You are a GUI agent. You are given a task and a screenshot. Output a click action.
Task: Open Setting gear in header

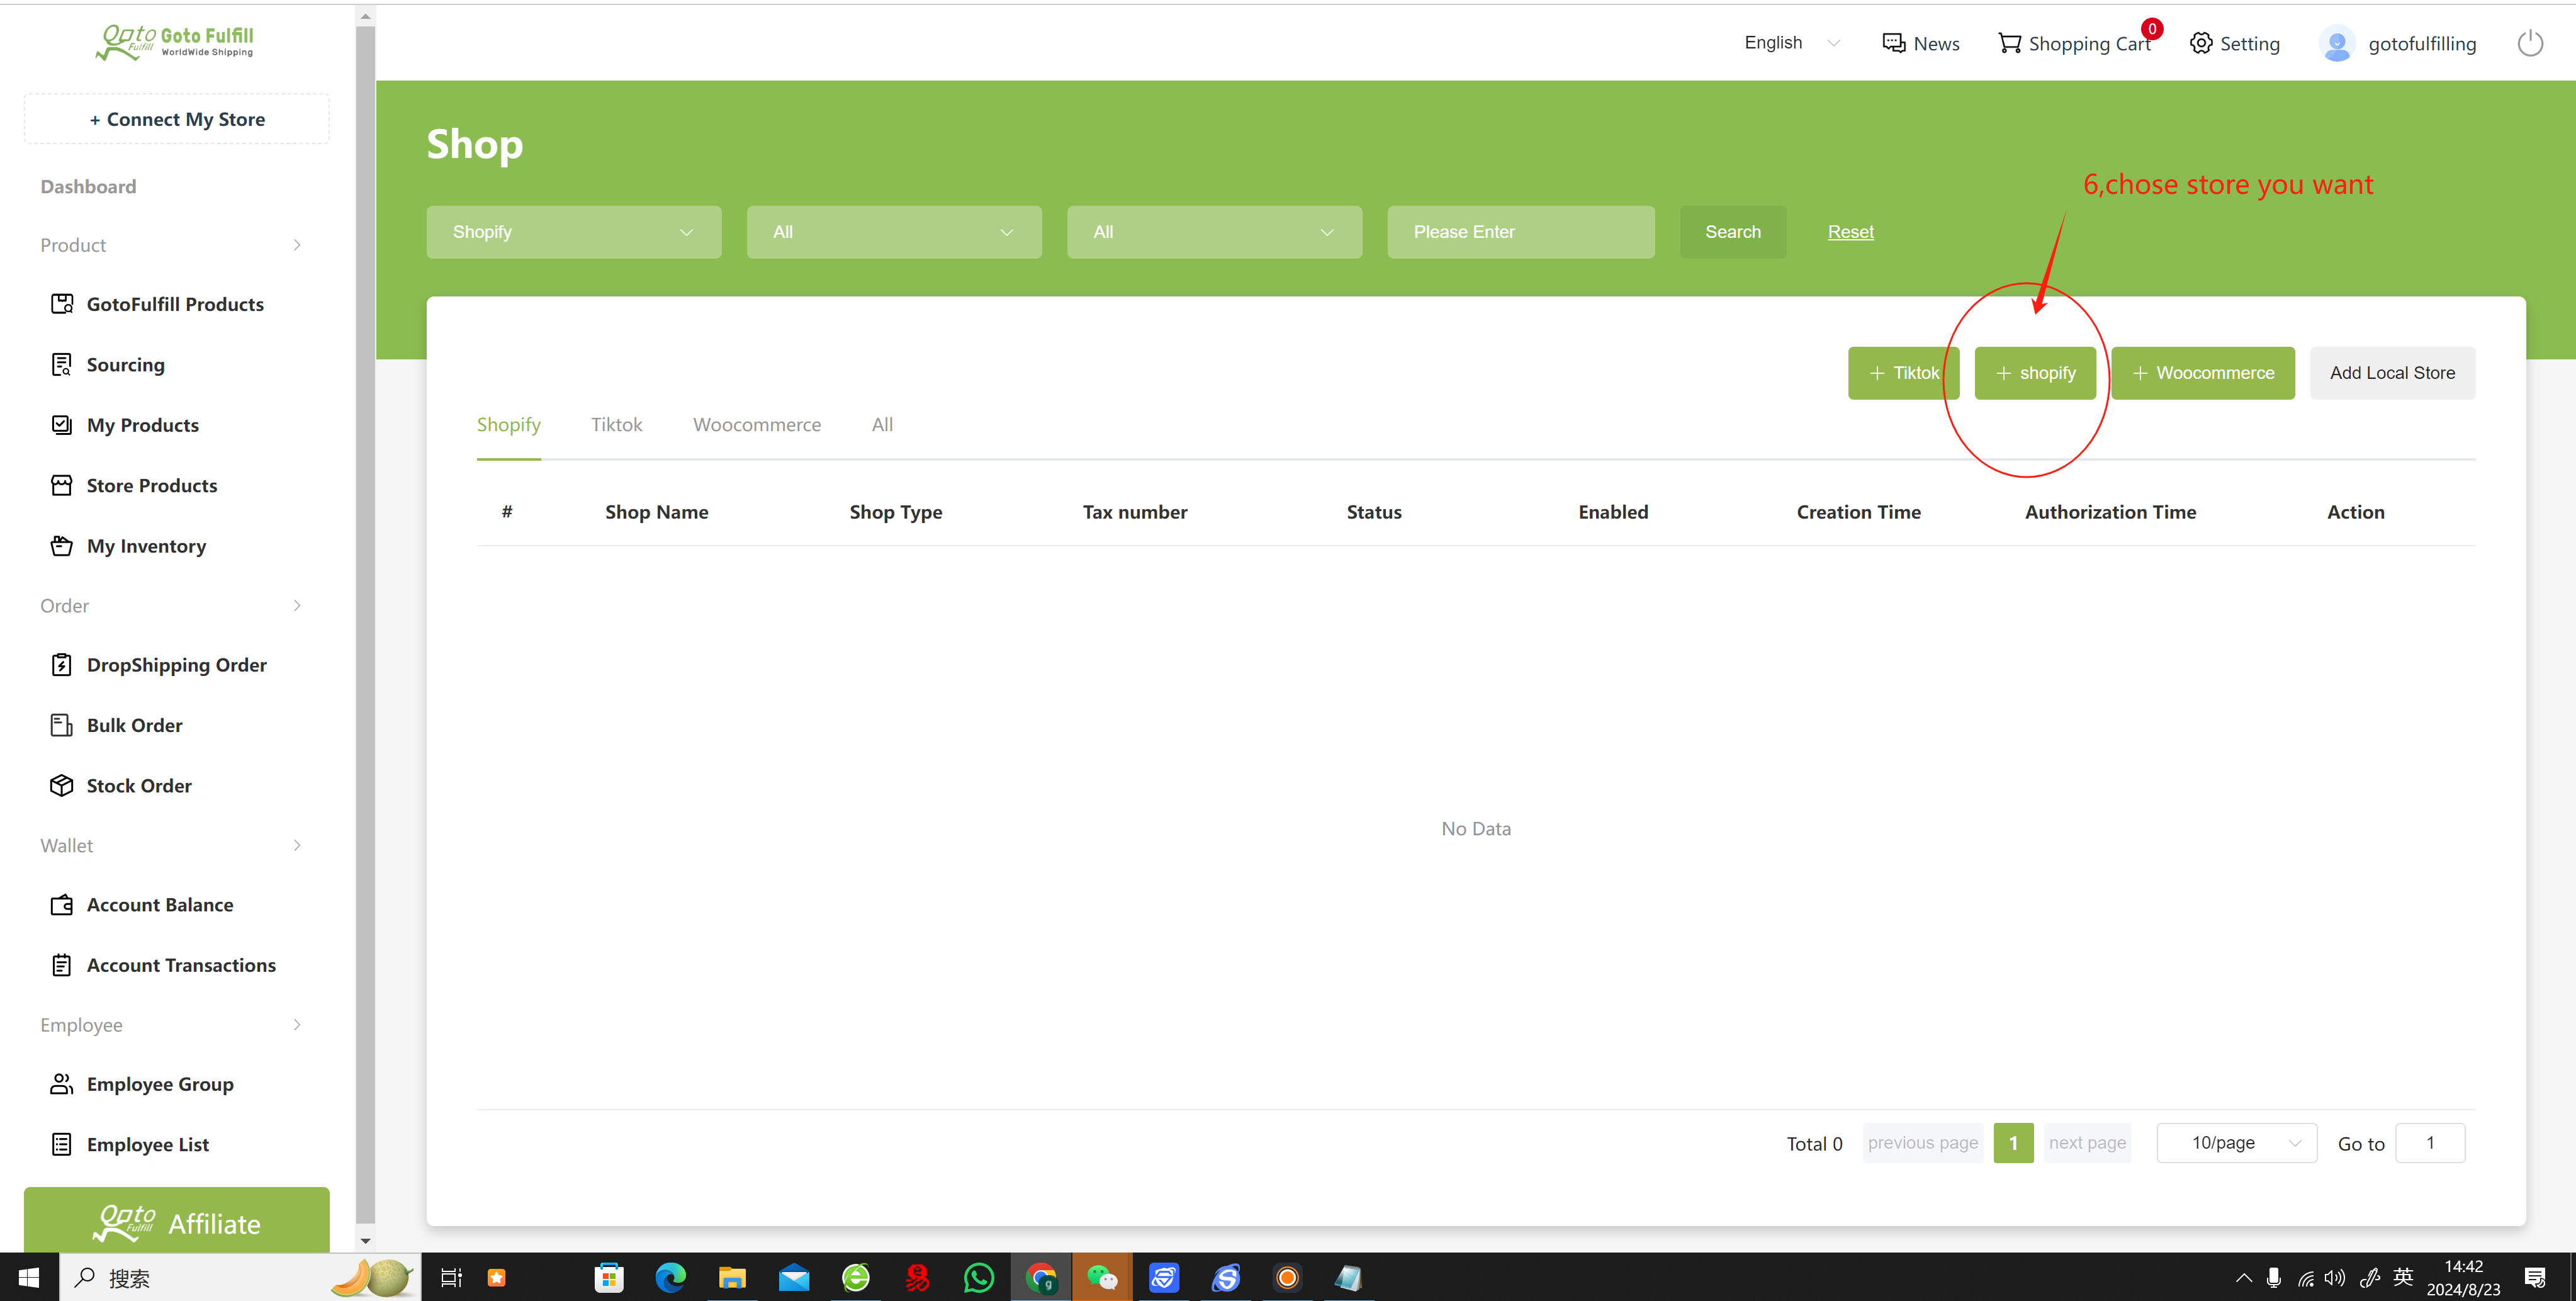click(2235, 43)
